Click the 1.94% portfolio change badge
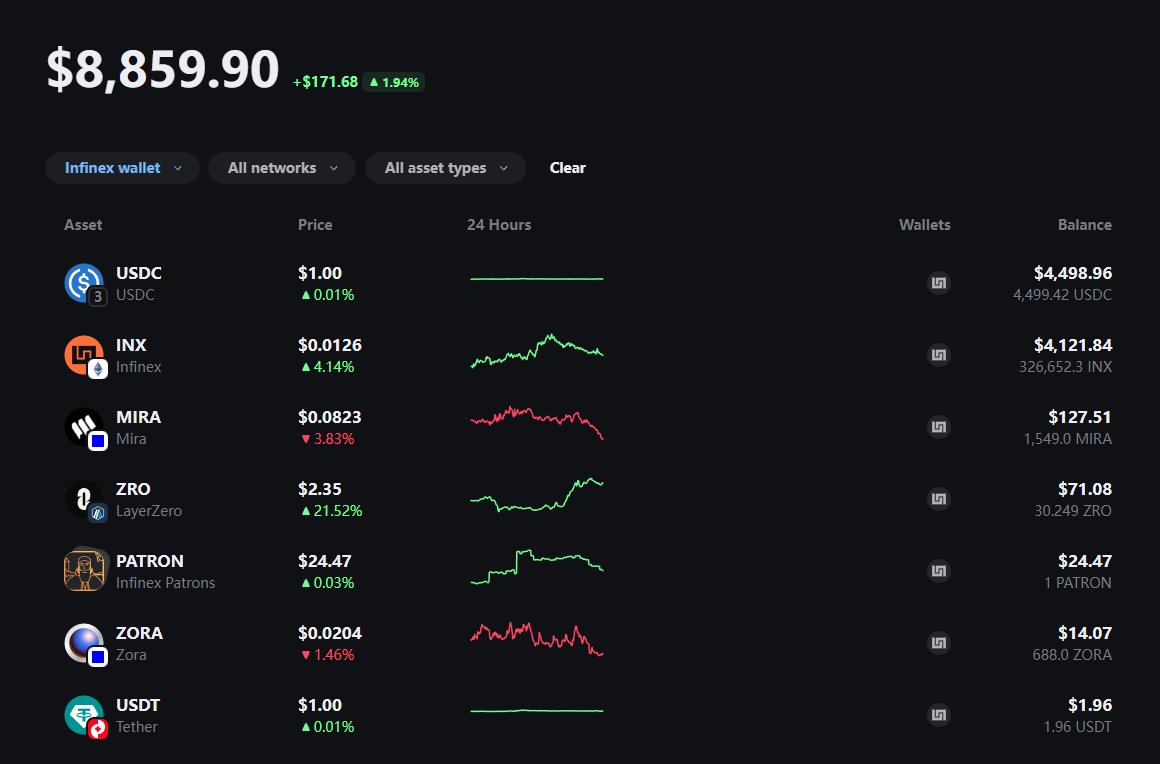The height and width of the screenshot is (764, 1160). coord(394,82)
